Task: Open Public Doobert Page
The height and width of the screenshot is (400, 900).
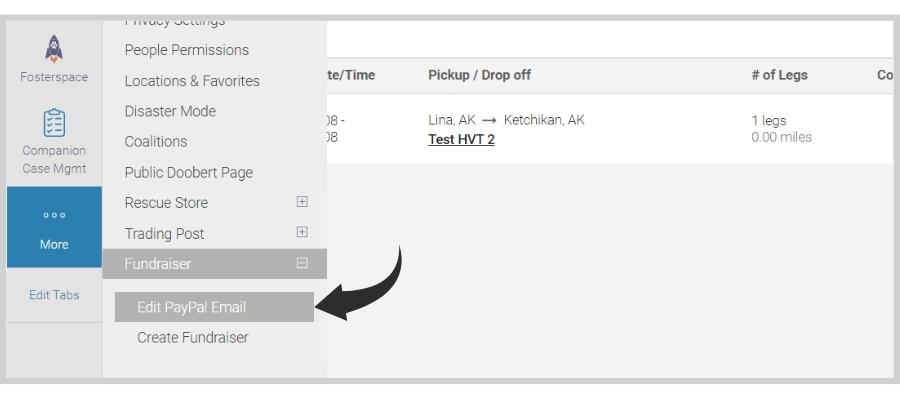Action: (188, 172)
